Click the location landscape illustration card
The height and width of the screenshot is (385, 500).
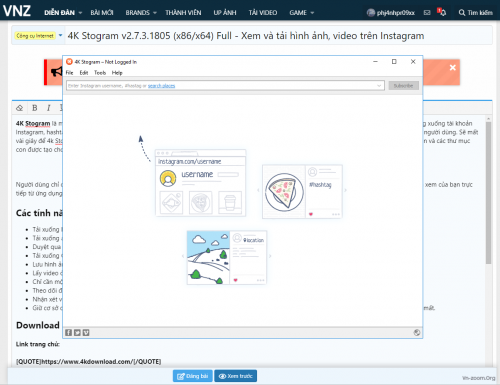(227, 257)
